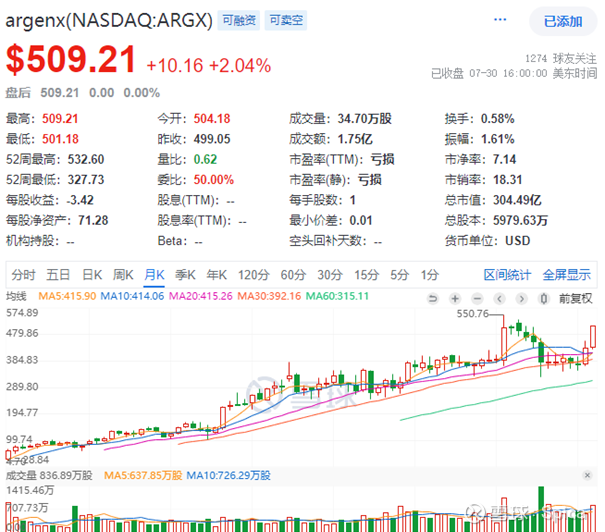Click the 可融资 tag
The height and width of the screenshot is (532, 605).
click(x=239, y=20)
